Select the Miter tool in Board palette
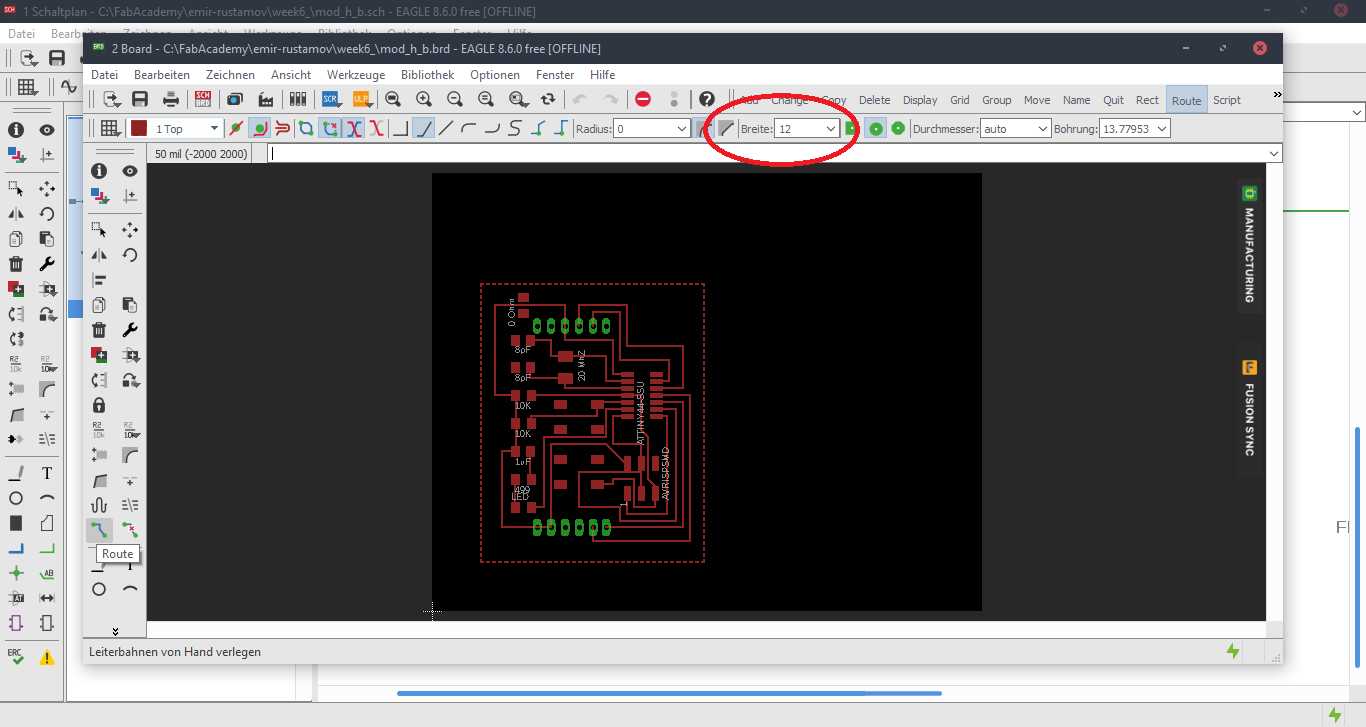The width and height of the screenshot is (1366, 727). coord(130,455)
